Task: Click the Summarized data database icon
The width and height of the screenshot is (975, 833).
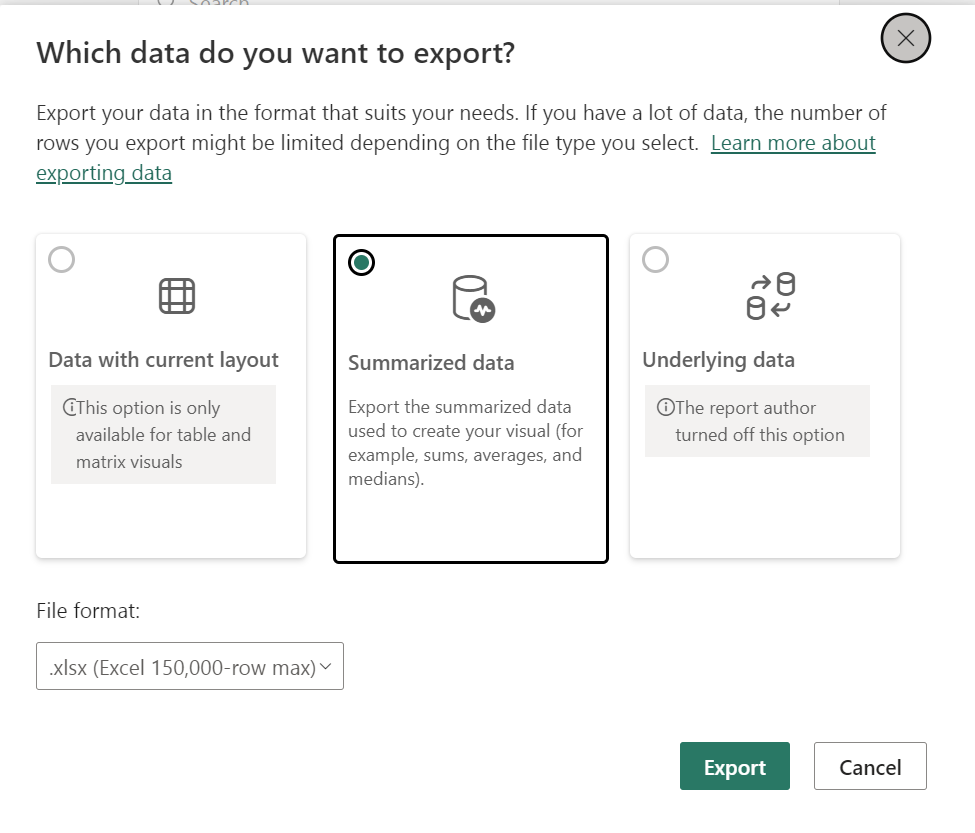Action: pyautogui.click(x=473, y=299)
